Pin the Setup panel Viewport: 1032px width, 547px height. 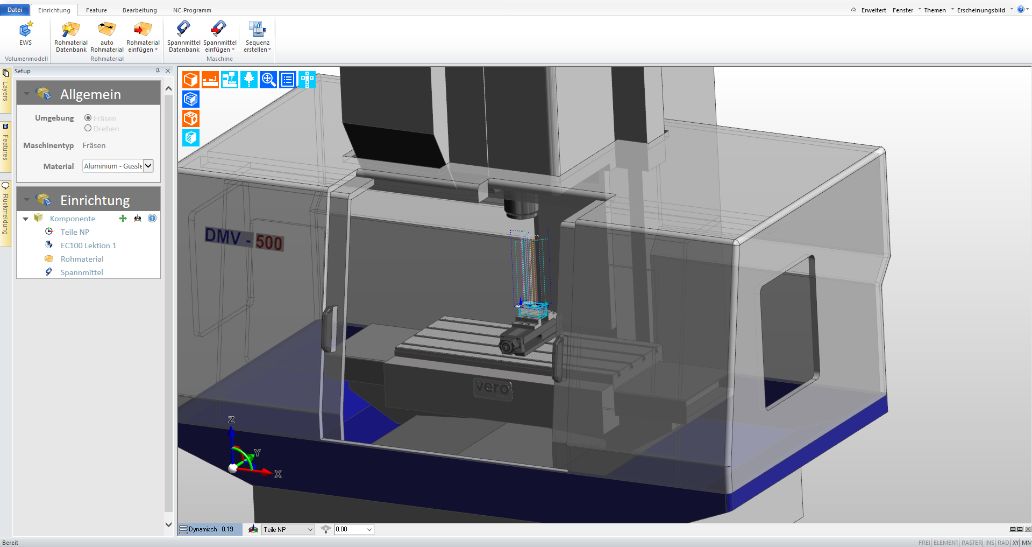coord(158,71)
